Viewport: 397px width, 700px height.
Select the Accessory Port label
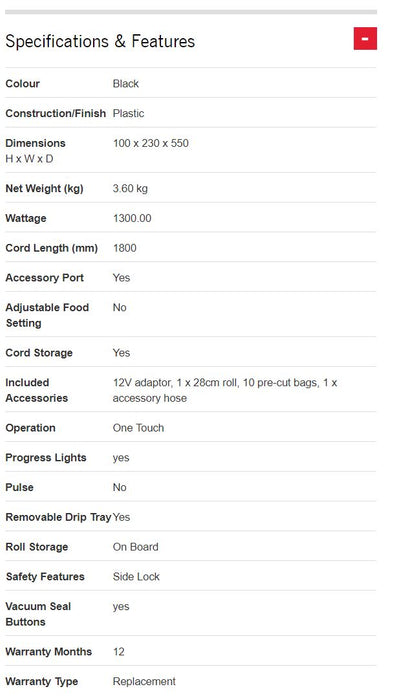click(44, 278)
